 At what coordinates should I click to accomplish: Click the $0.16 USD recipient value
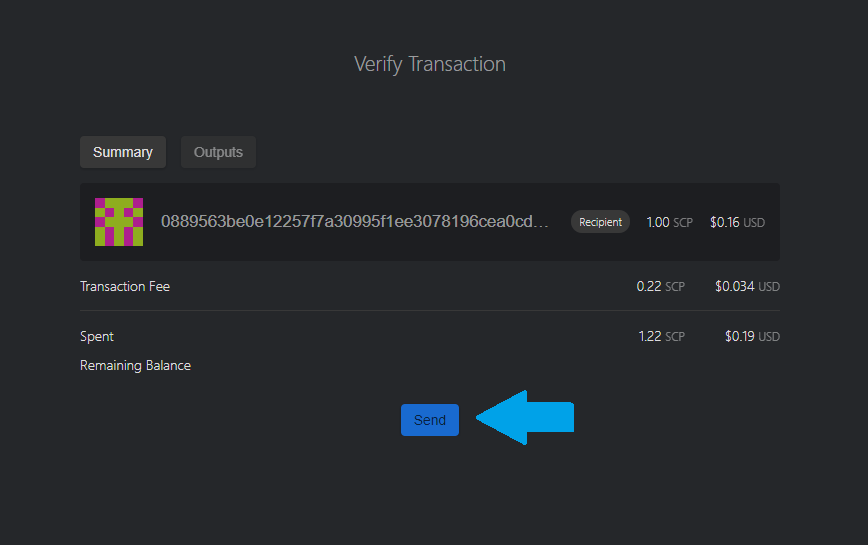pos(737,222)
